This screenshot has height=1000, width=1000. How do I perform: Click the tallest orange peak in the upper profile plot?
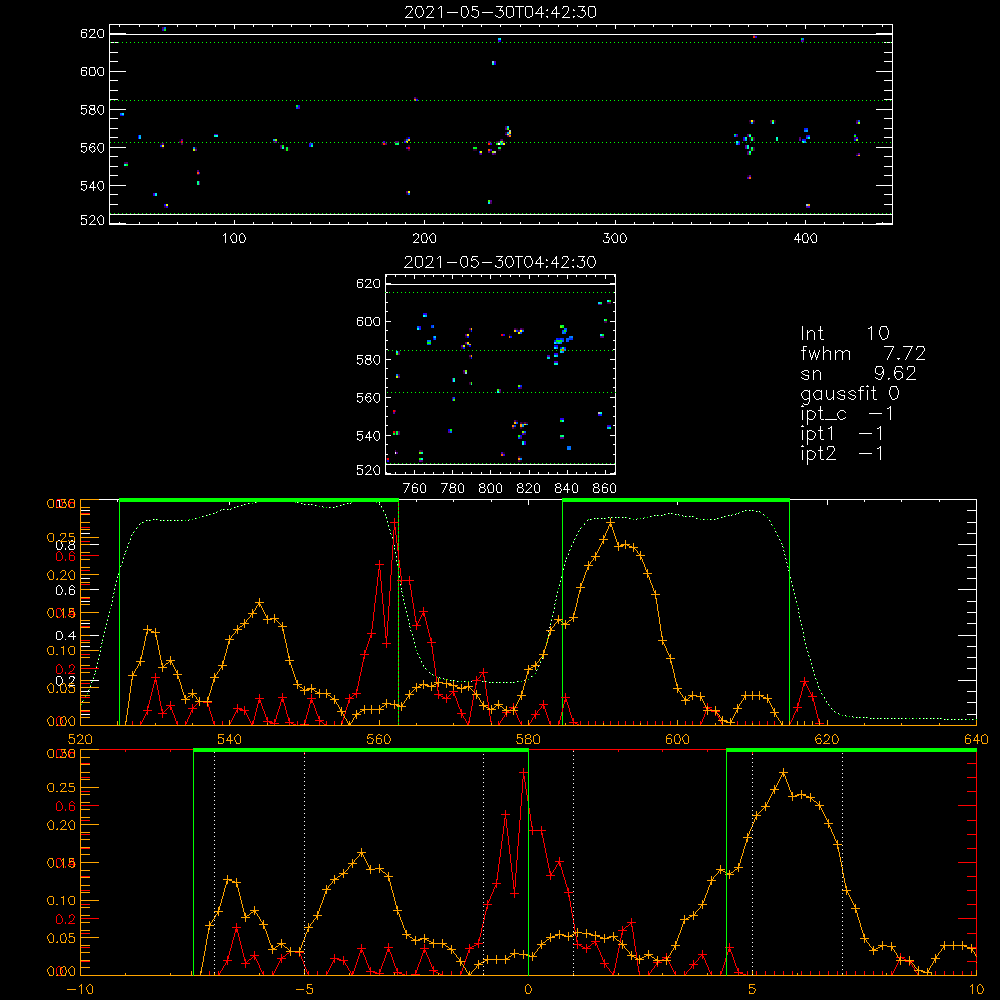tap(610, 522)
